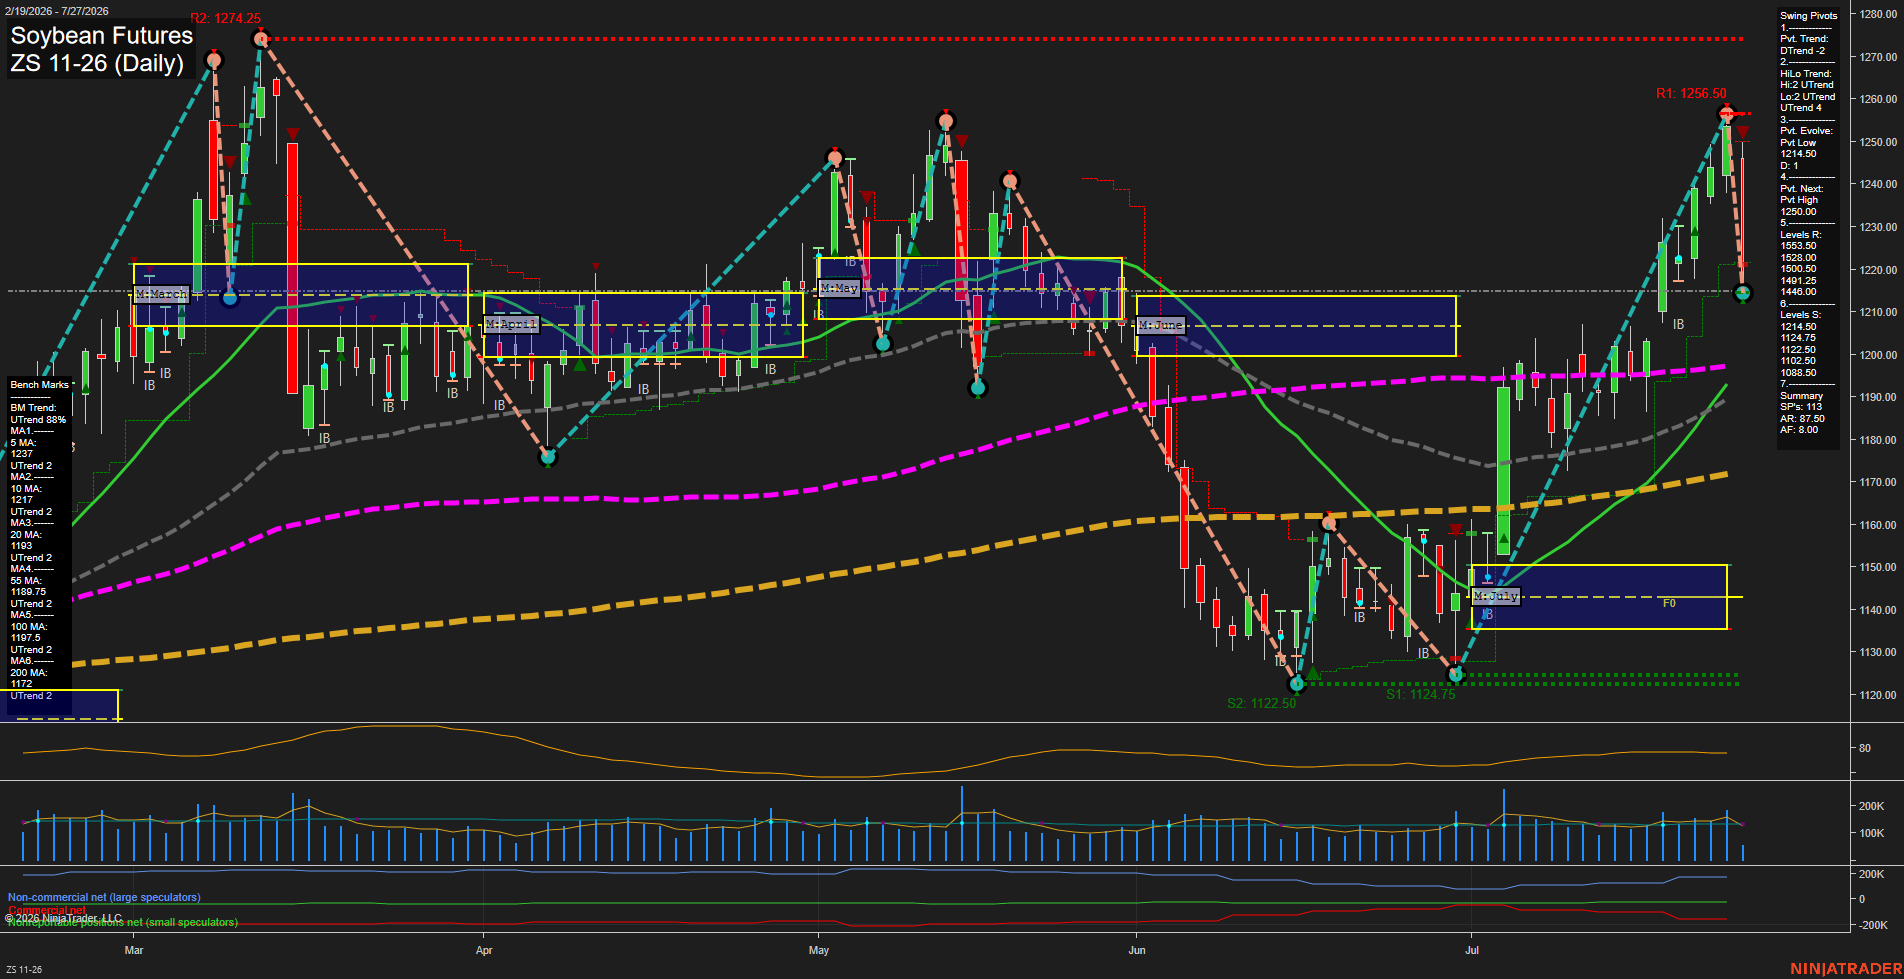Click the AF: 8.00 summary value
Viewport: 1904px width, 979px height.
(x=1799, y=430)
